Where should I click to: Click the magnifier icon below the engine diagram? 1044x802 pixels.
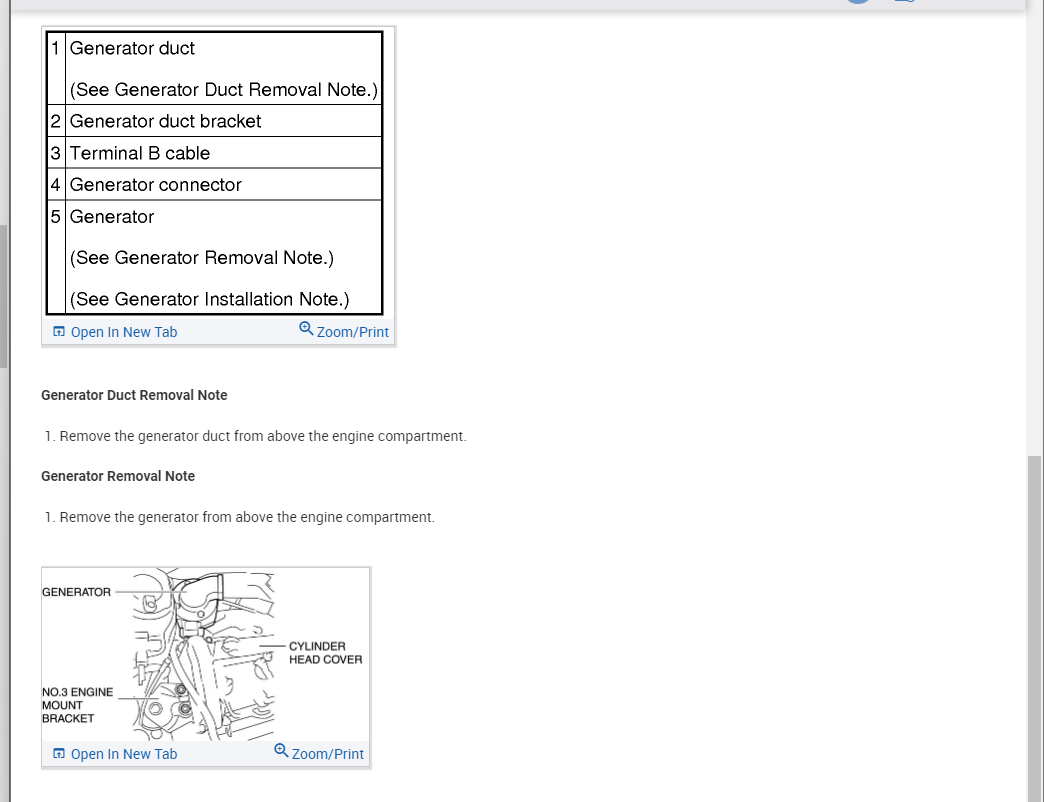[x=281, y=751]
